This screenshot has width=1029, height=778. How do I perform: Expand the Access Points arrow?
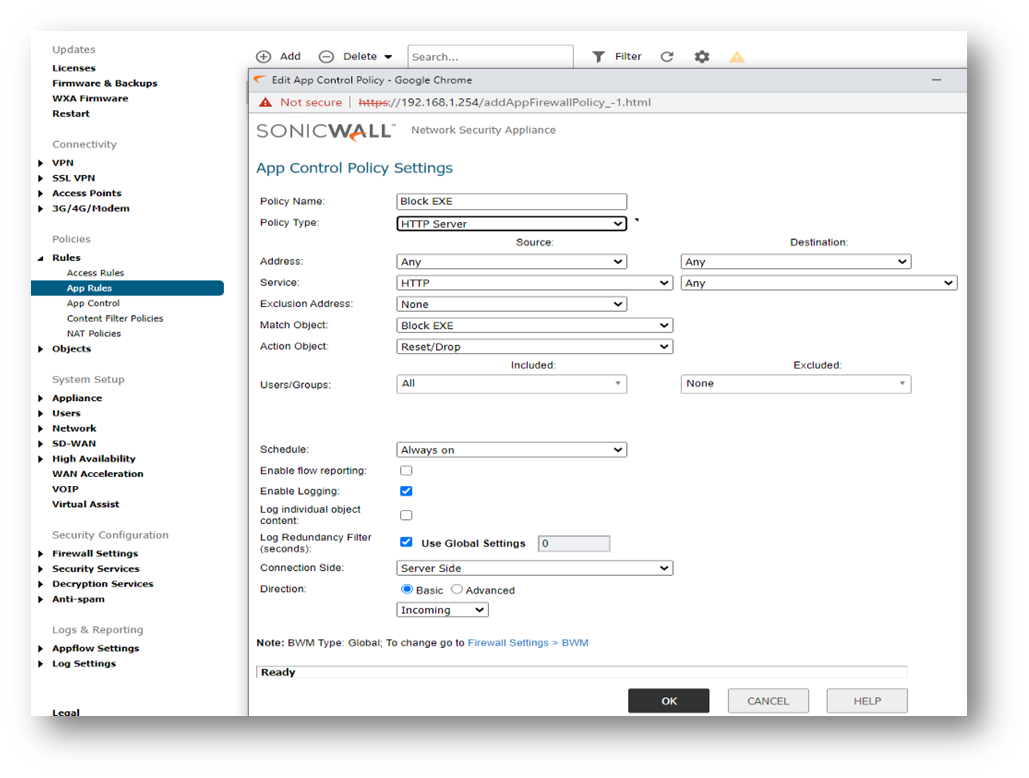click(x=41, y=194)
